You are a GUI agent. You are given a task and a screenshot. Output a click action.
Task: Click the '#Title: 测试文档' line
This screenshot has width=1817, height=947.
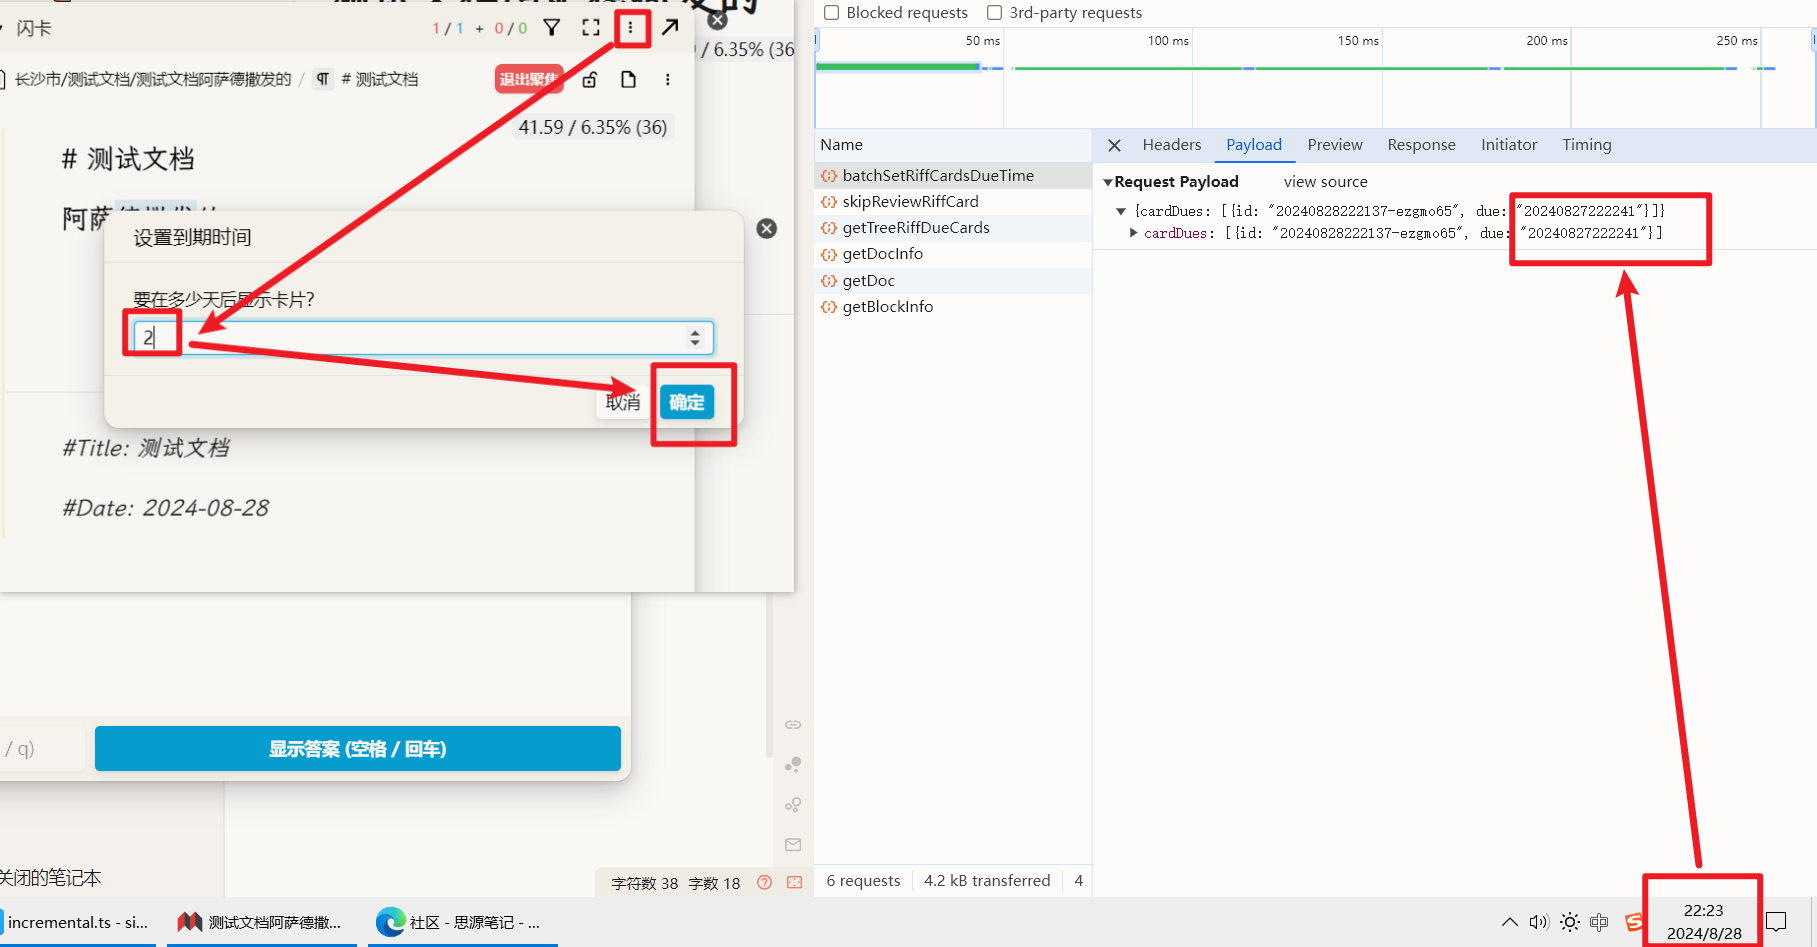pos(146,448)
